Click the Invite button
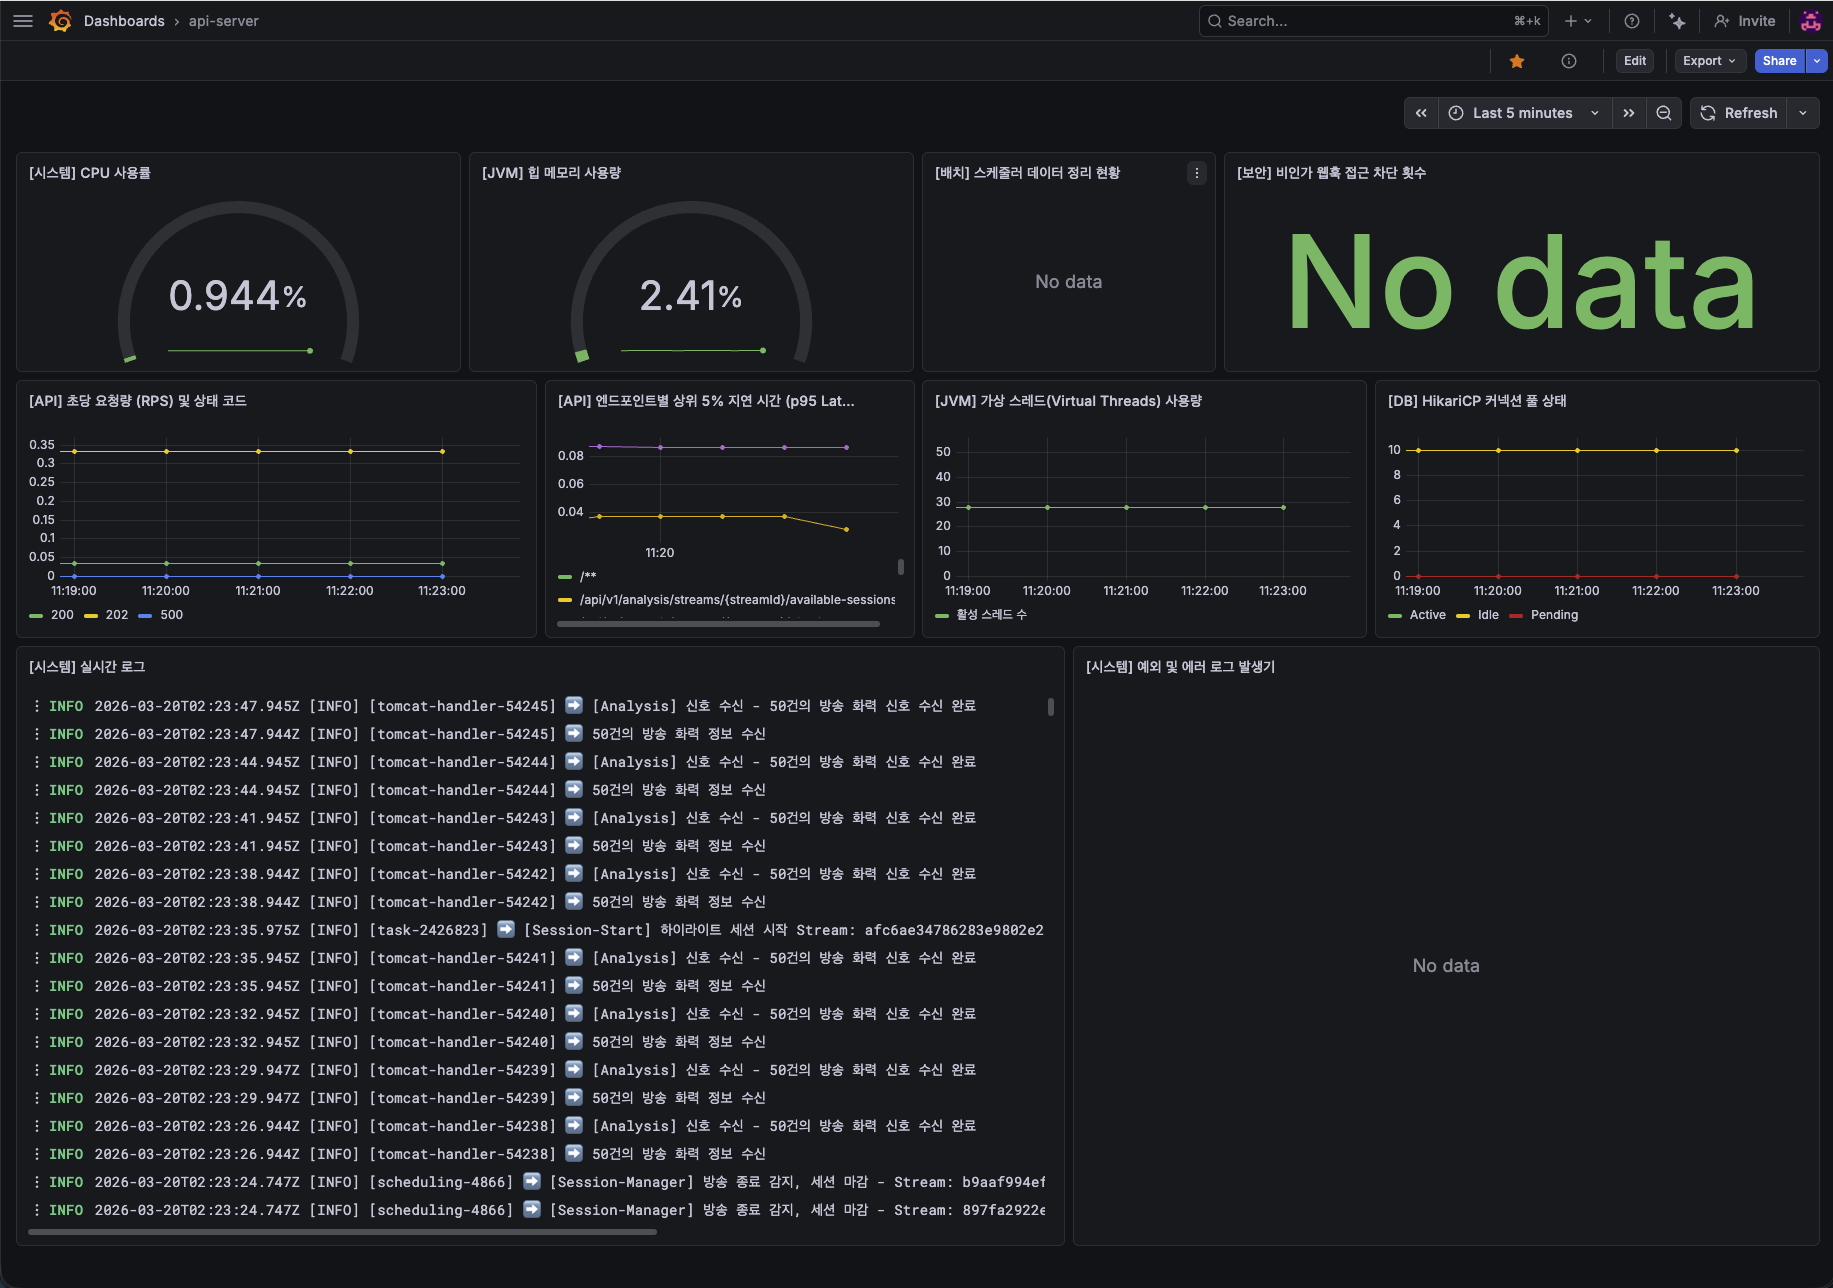The width and height of the screenshot is (1833, 1288). [x=1745, y=21]
